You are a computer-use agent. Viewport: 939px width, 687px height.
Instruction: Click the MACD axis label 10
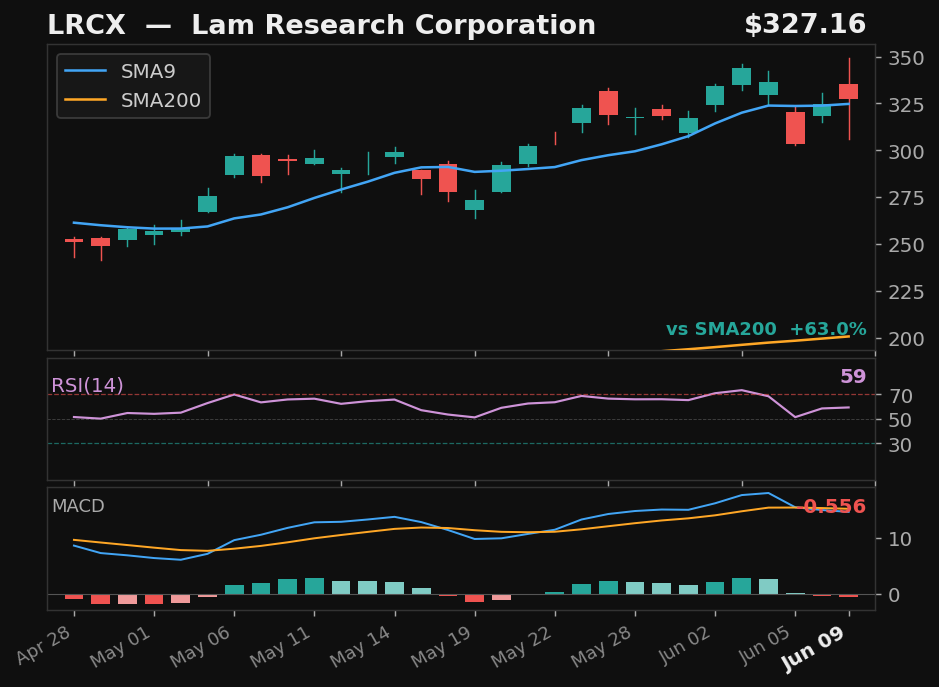(900, 539)
